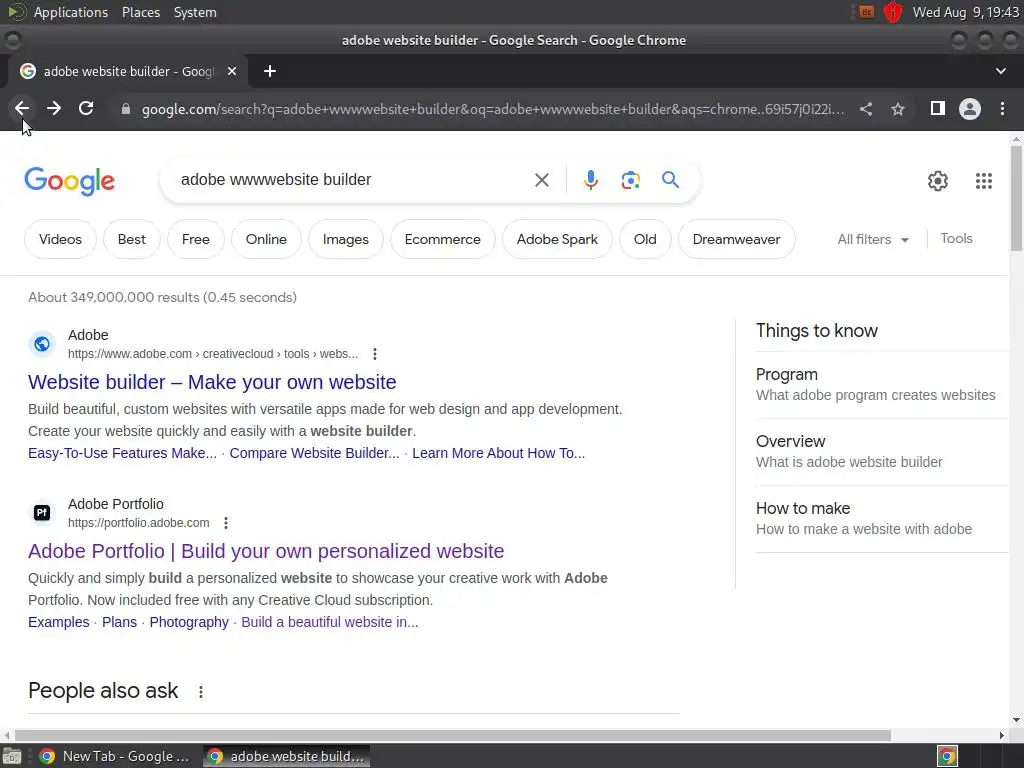This screenshot has width=1024, height=768.
Task: Select the Free filter chip
Action: point(195,239)
